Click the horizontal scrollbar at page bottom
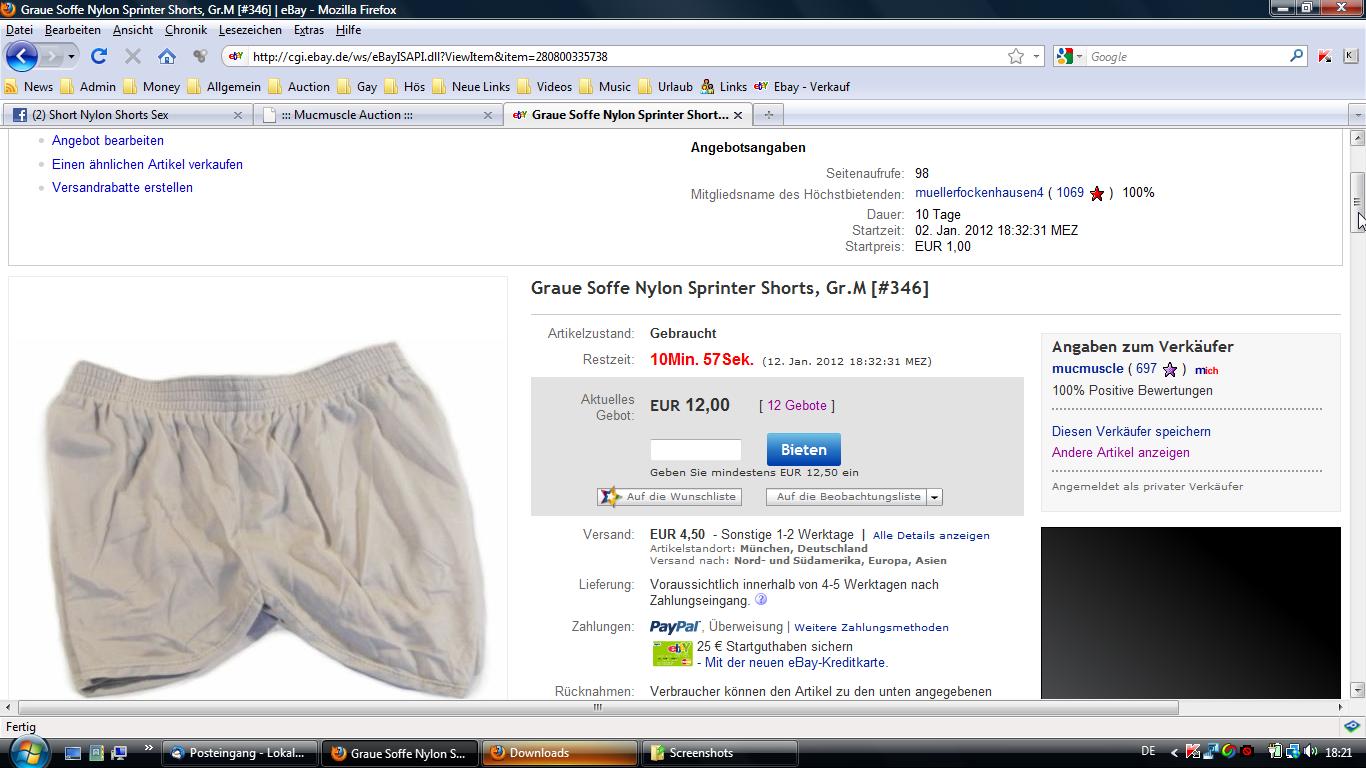Image resolution: width=1366 pixels, height=768 pixels. (597, 707)
